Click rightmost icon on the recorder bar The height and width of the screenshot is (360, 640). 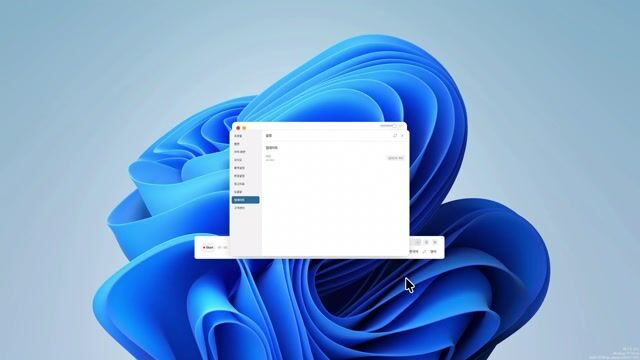435,242
